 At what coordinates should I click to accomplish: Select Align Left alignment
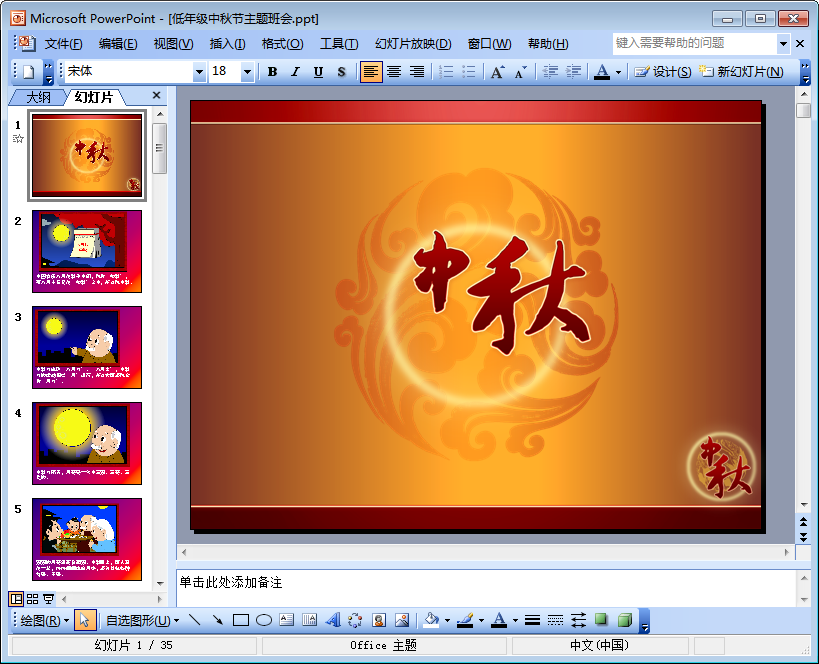(x=371, y=72)
